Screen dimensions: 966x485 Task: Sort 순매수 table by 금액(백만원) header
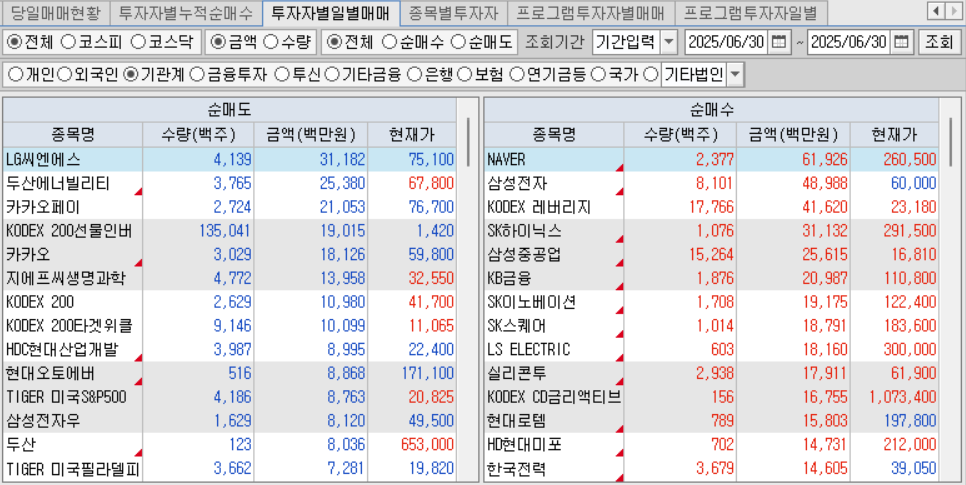(x=793, y=134)
